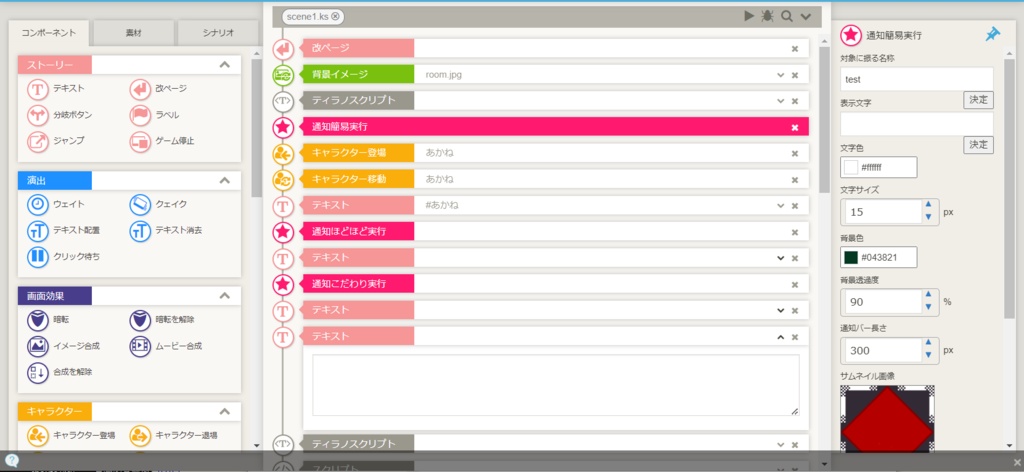Select the キャラクター退場 component
The height and width of the screenshot is (472, 1024).
[x=174, y=435]
